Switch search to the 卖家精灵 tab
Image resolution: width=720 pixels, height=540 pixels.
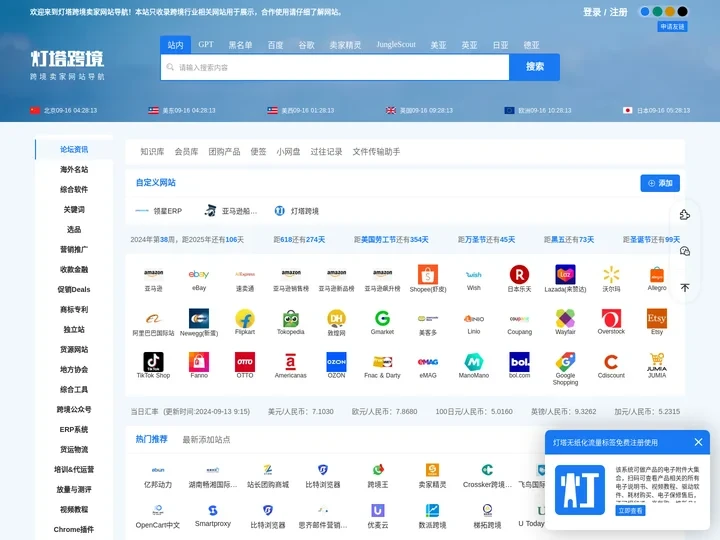point(345,45)
